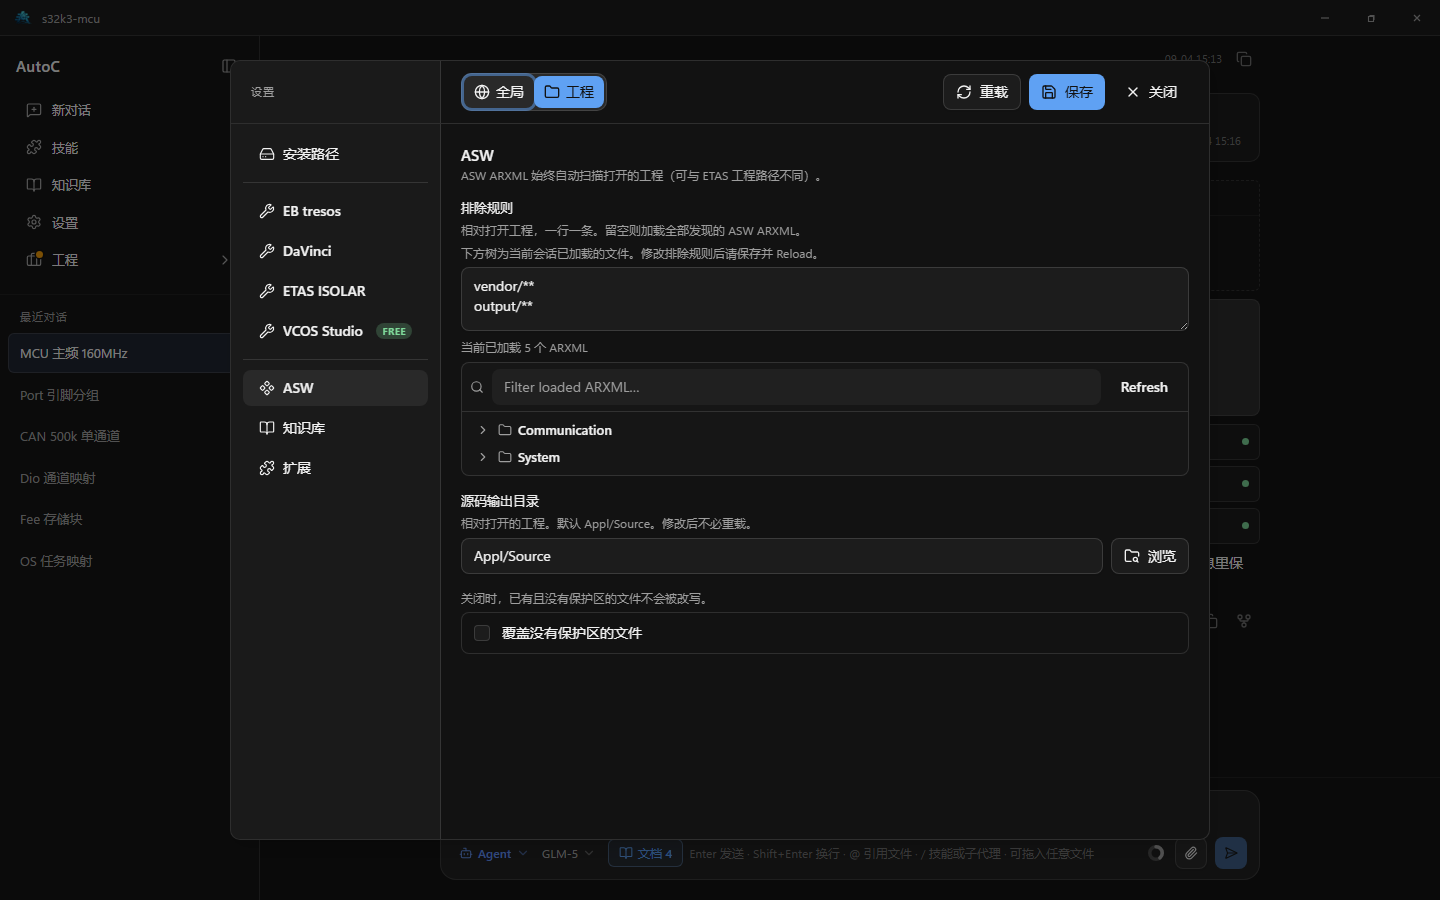This screenshot has width=1440, height=900.
Task: Click the Refresh button
Action: (1144, 387)
